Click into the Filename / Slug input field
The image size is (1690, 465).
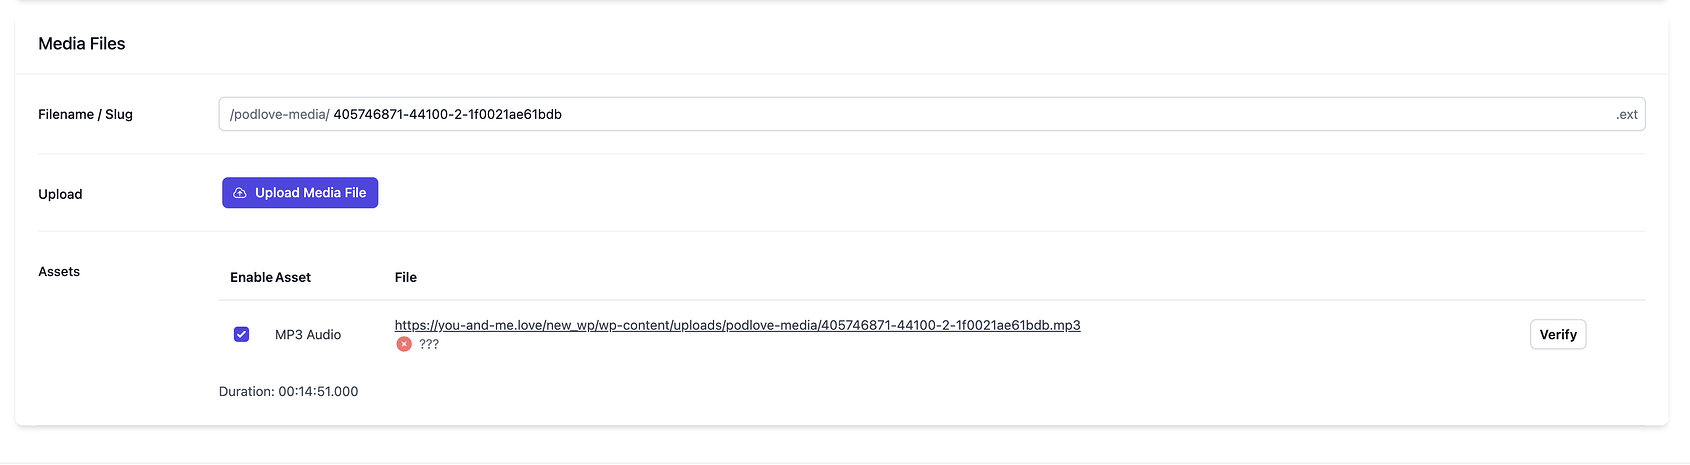tap(932, 114)
